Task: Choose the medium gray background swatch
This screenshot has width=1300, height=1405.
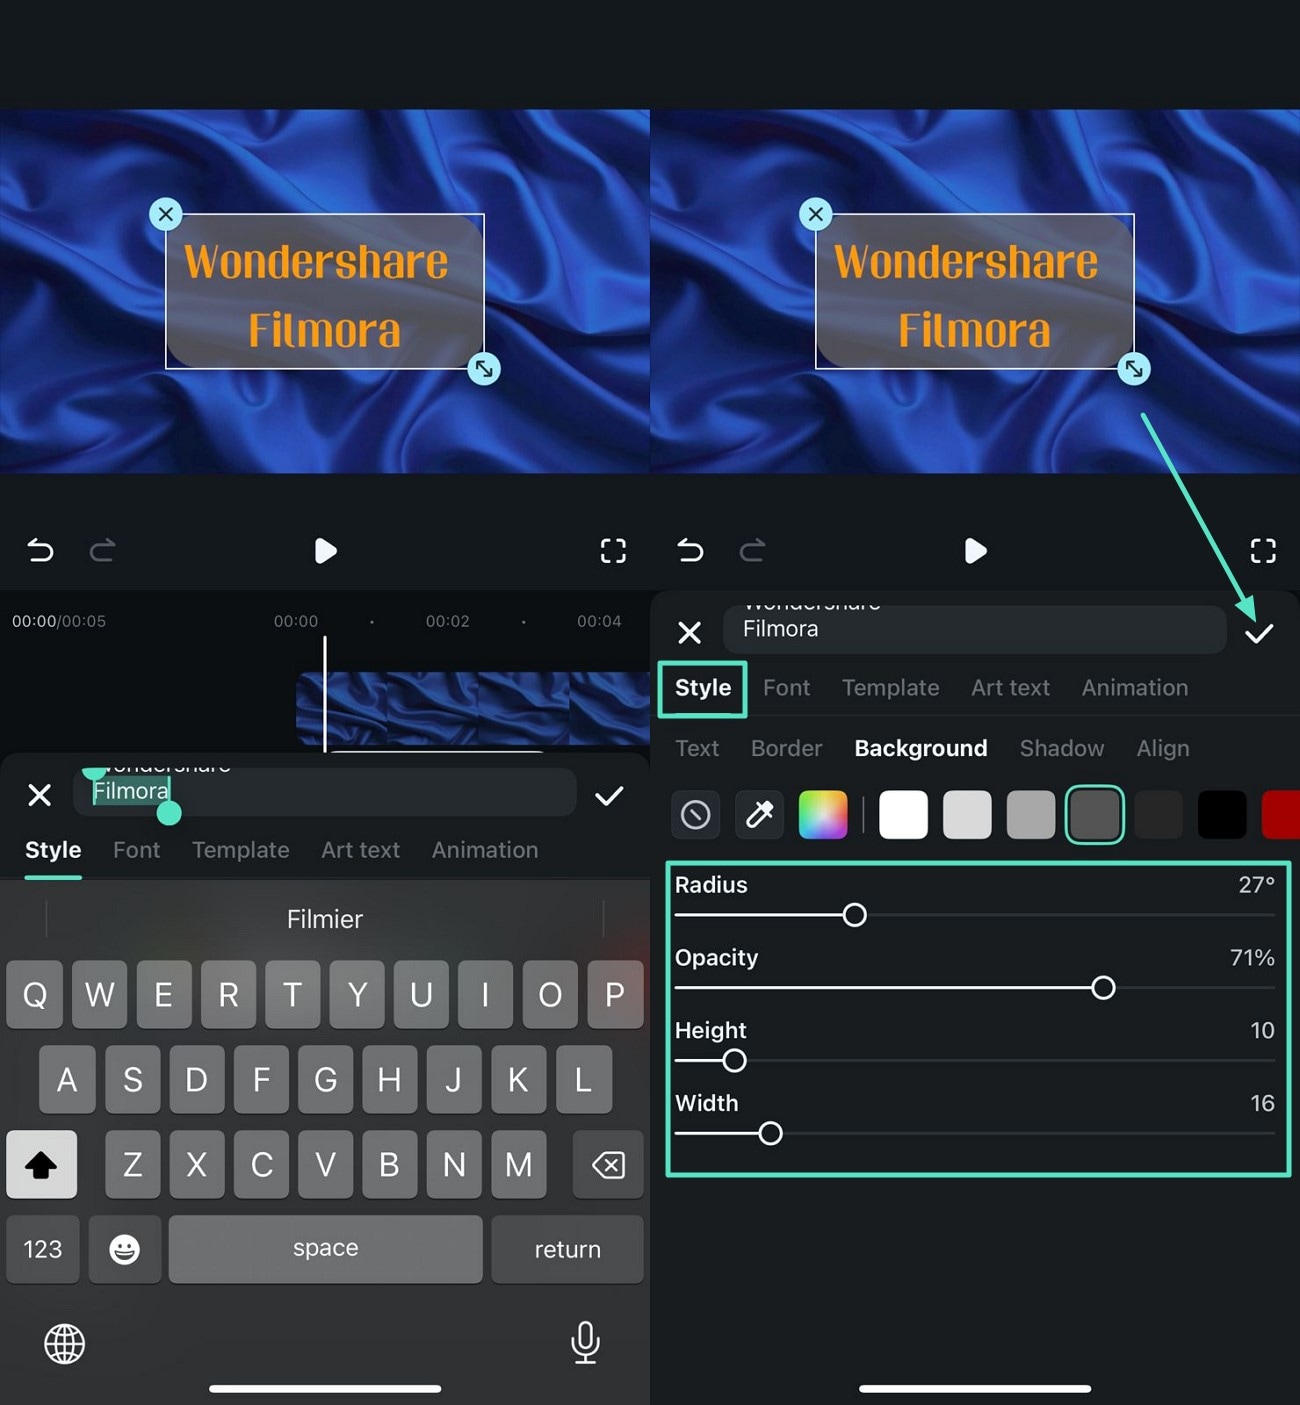Action: point(1031,814)
